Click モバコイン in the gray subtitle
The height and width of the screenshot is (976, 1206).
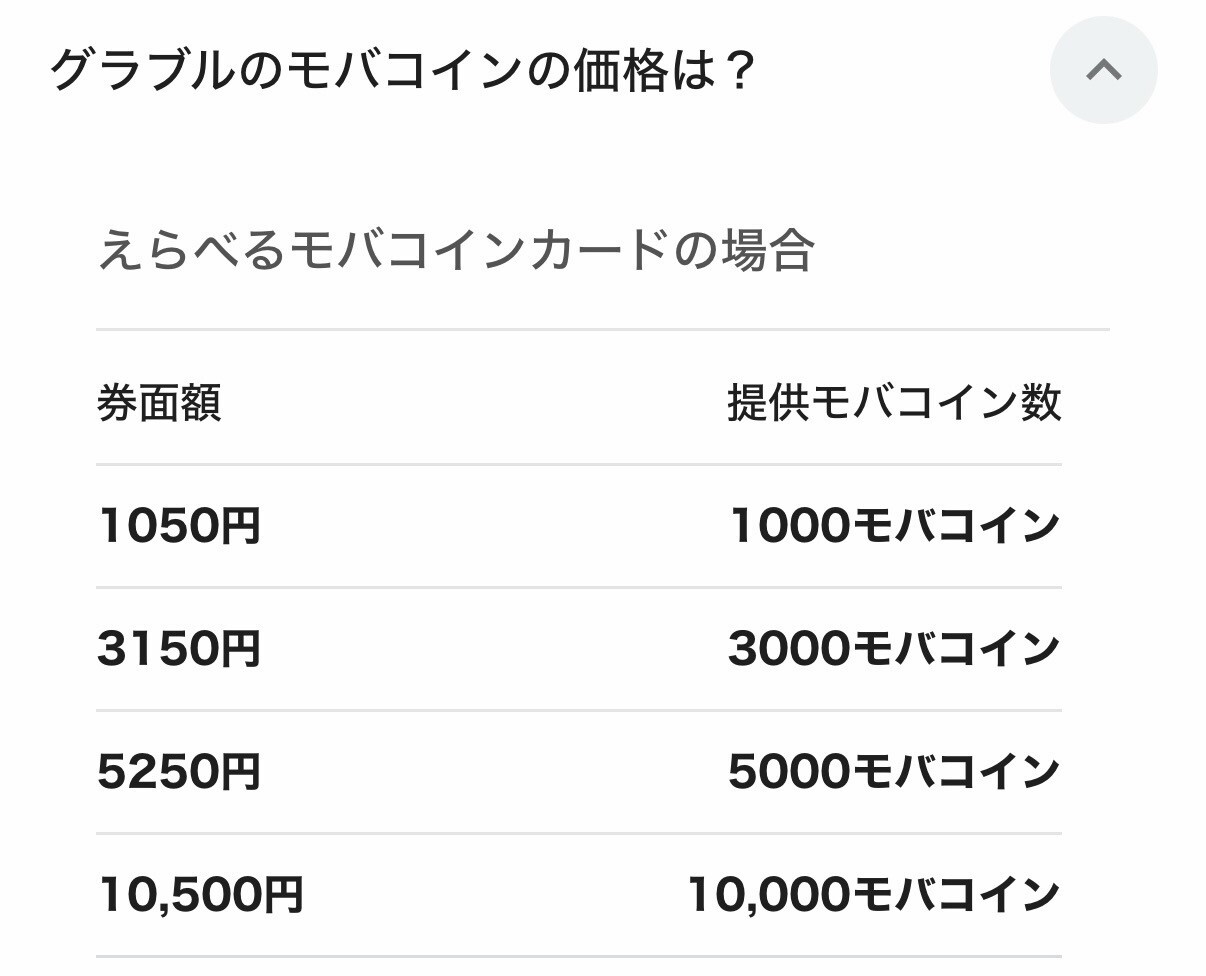(x=400, y=250)
